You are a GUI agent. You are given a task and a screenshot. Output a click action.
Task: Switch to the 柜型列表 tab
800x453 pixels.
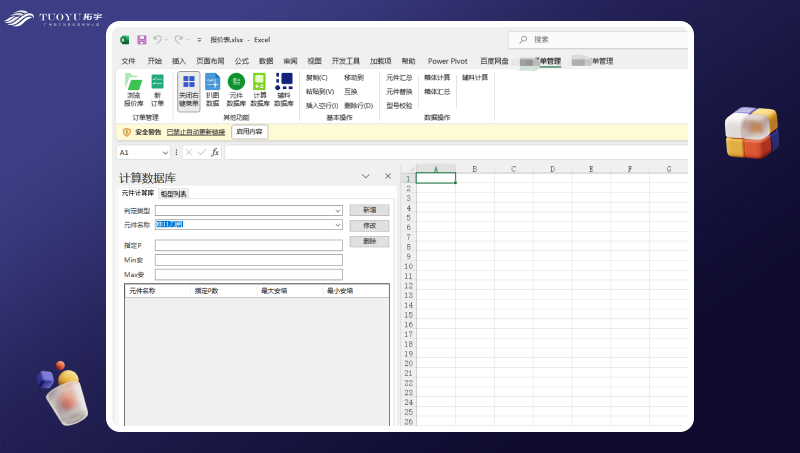pyautogui.click(x=173, y=193)
